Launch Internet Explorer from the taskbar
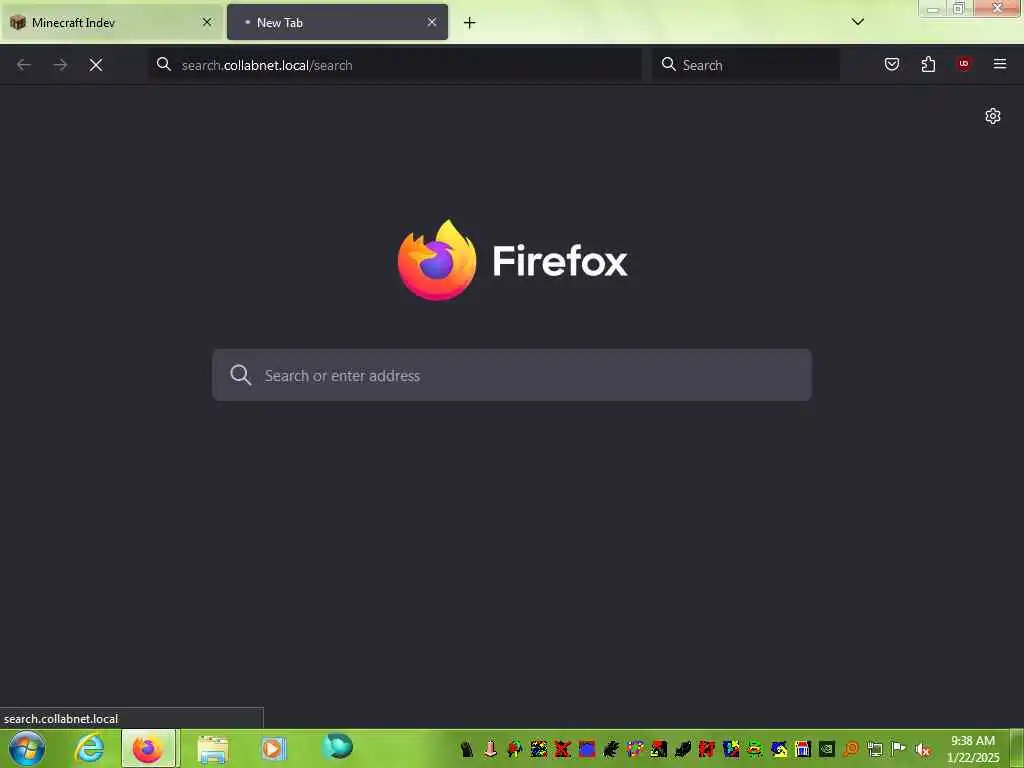This screenshot has height=768, width=1024. pos(89,748)
